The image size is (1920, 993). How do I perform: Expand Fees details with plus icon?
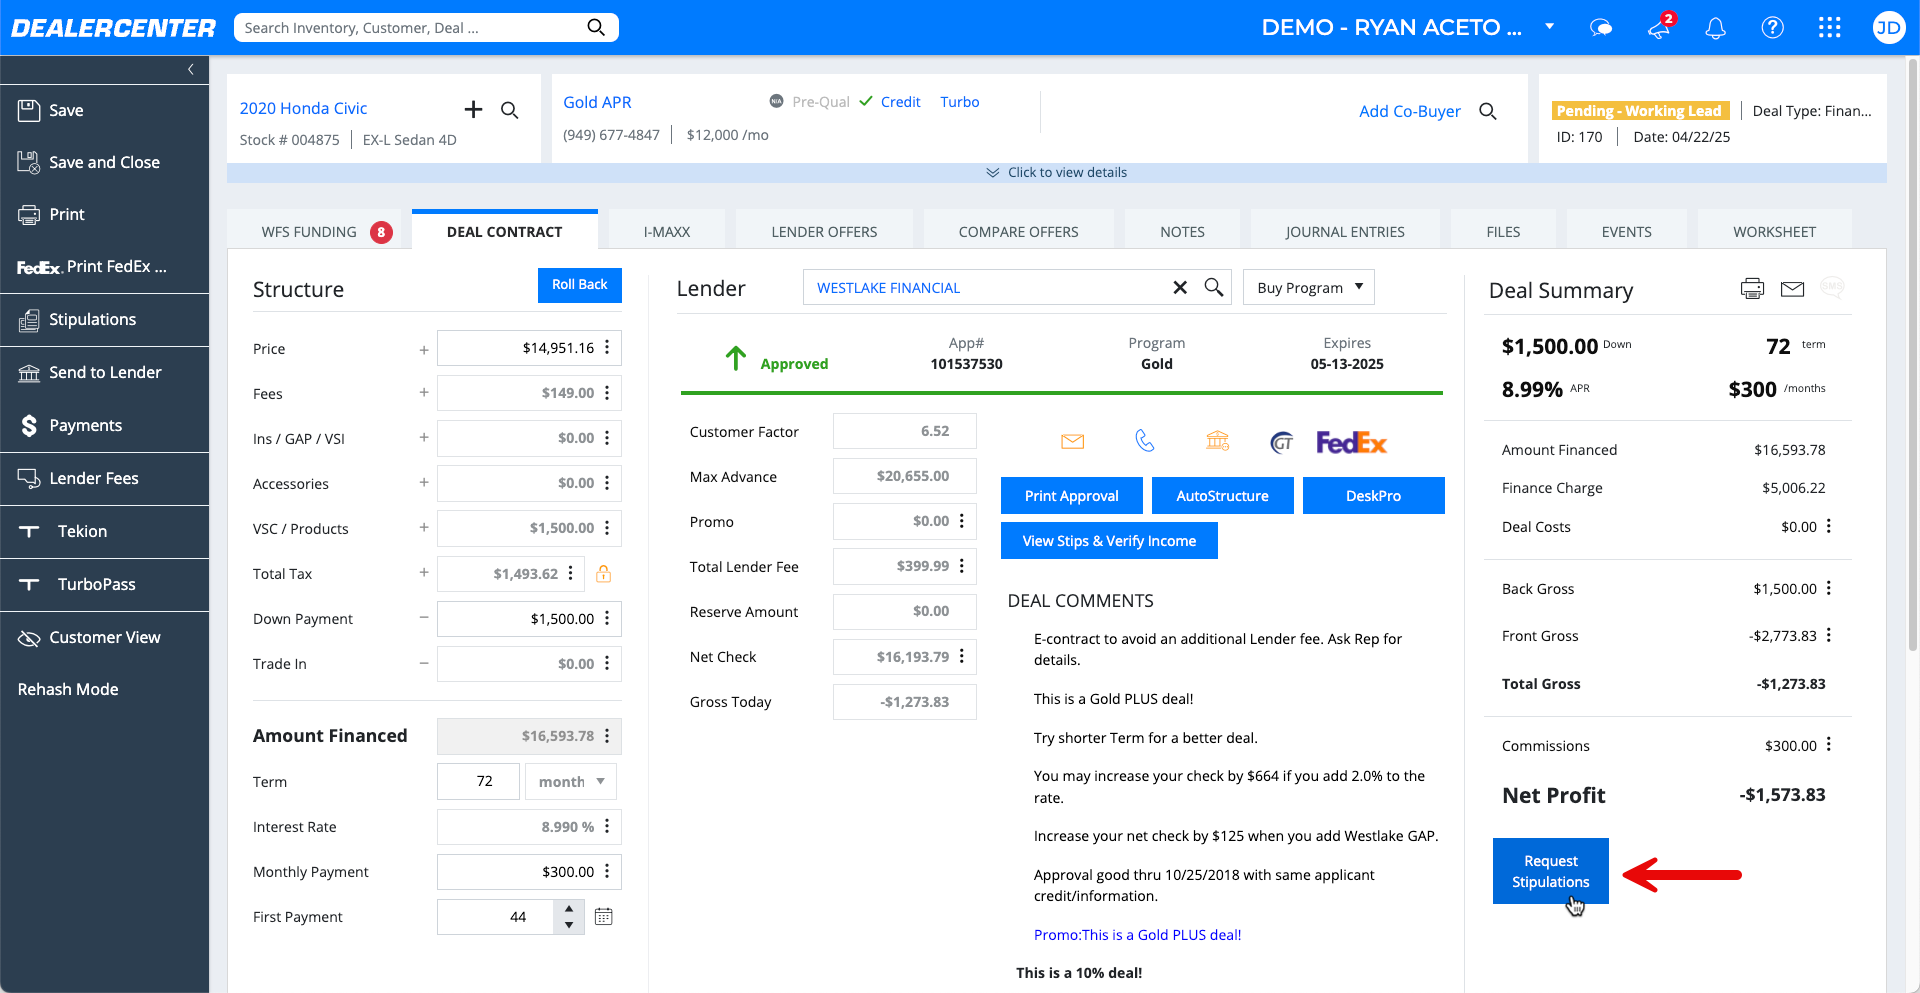point(424,393)
